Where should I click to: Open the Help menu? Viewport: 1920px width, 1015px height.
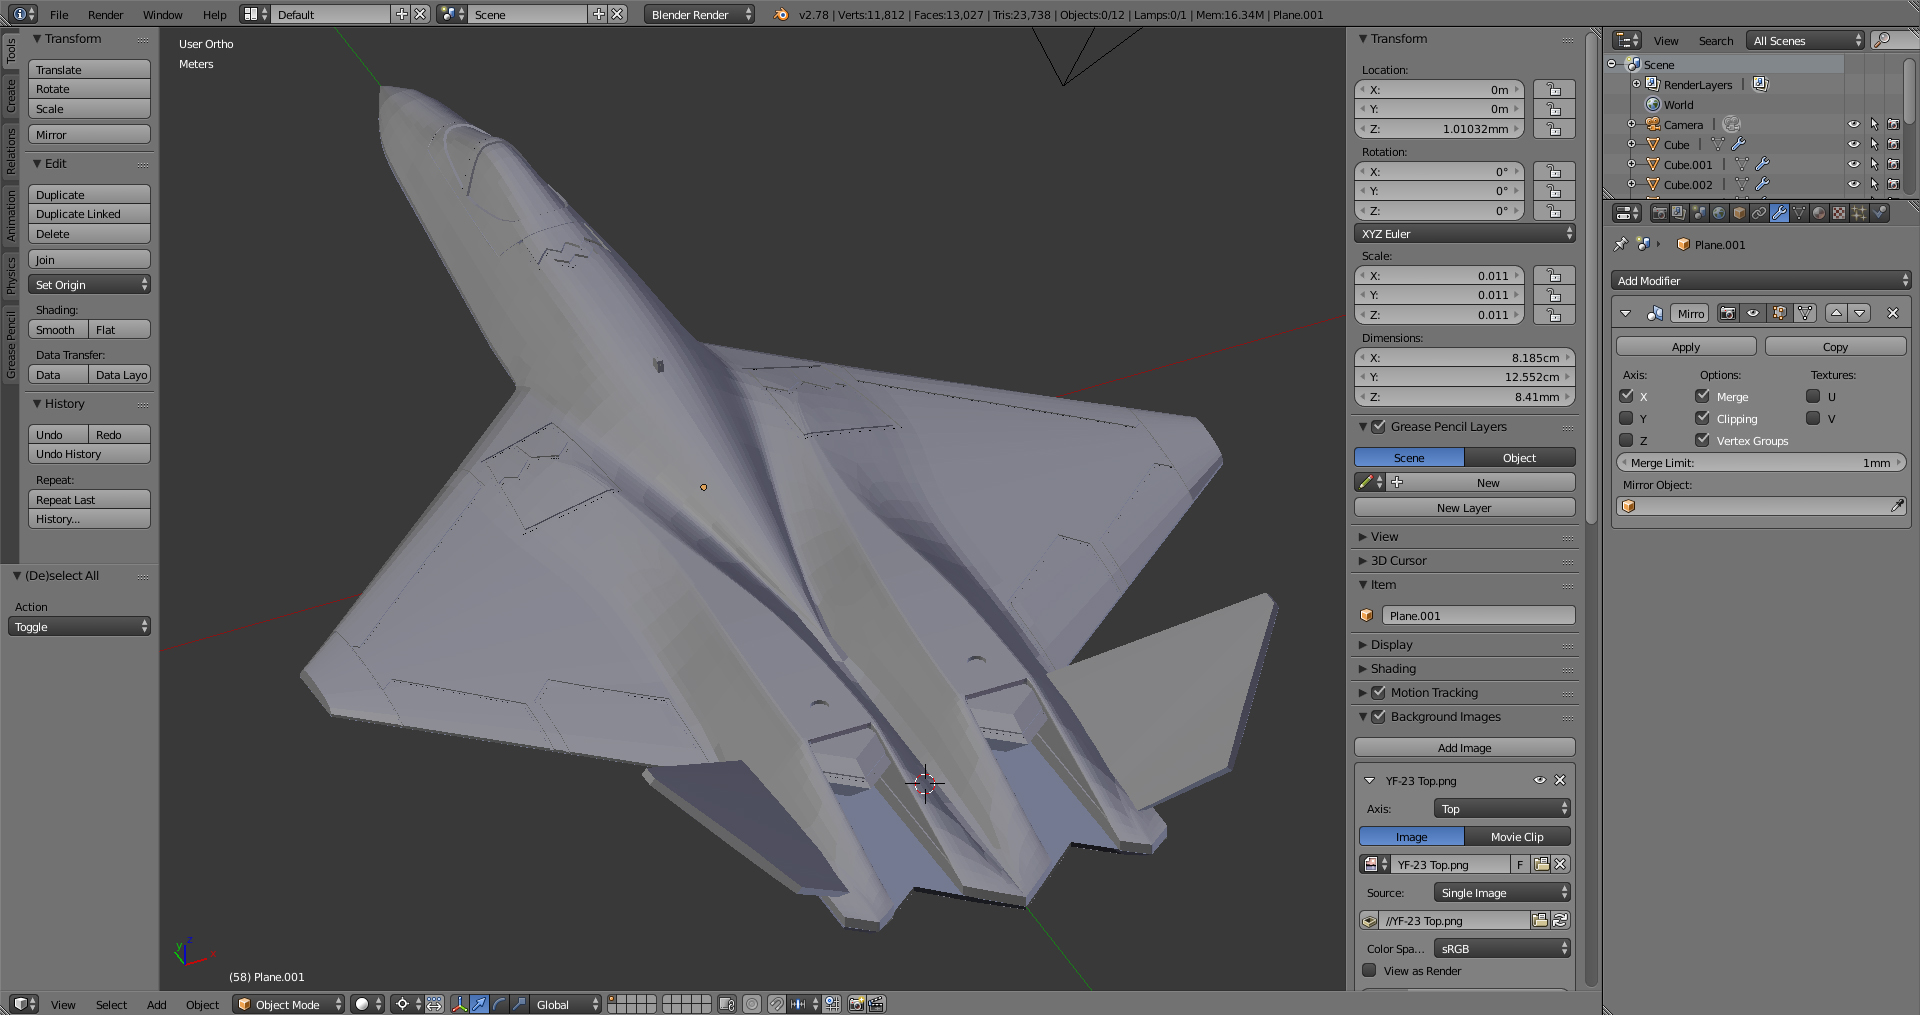pyautogui.click(x=214, y=14)
